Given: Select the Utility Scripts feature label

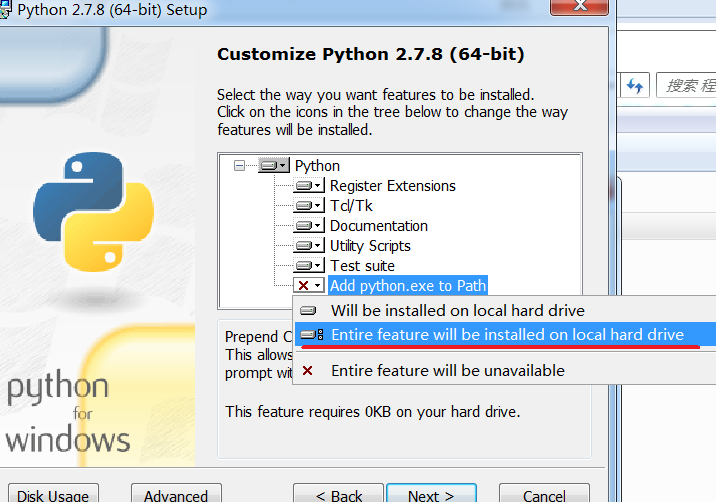Looking at the screenshot, I should click(370, 246).
